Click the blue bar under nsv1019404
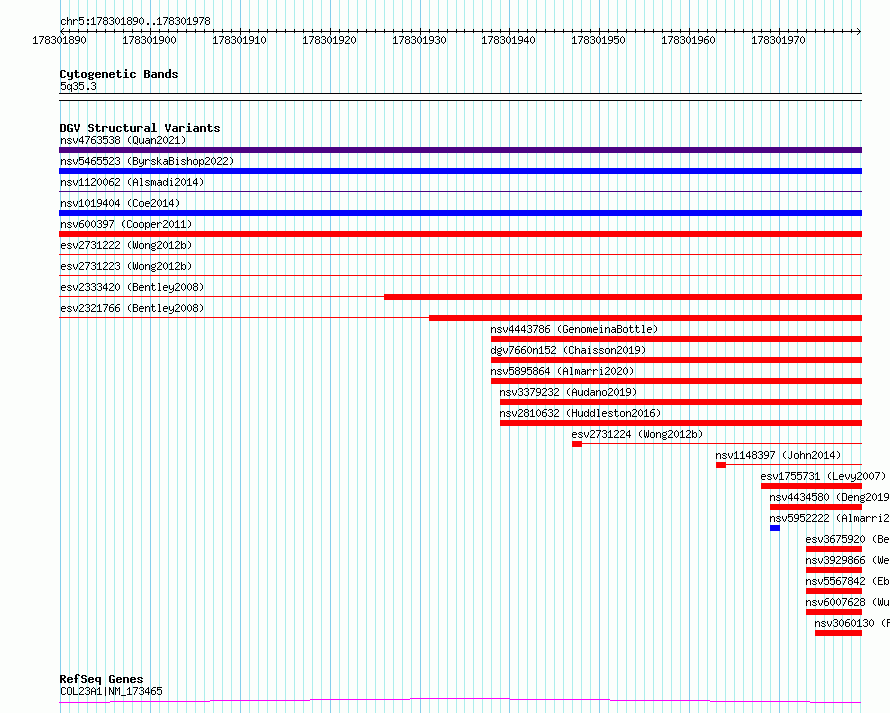890x713 pixels. click(x=460, y=213)
